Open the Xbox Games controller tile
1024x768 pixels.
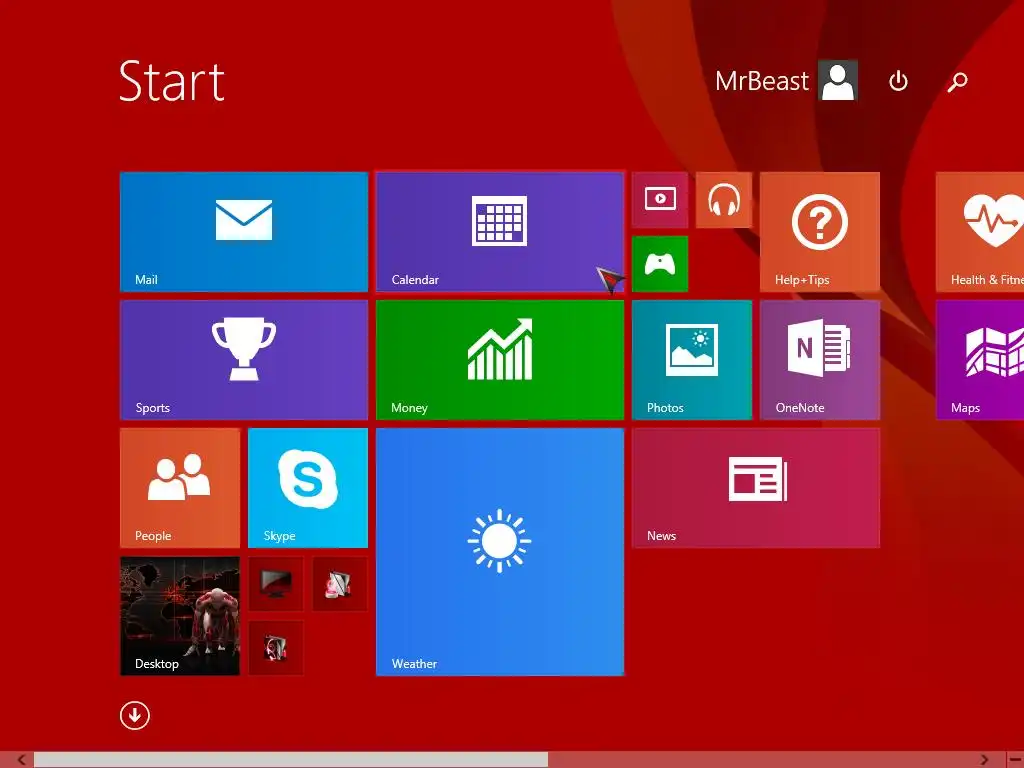pyautogui.click(x=660, y=264)
